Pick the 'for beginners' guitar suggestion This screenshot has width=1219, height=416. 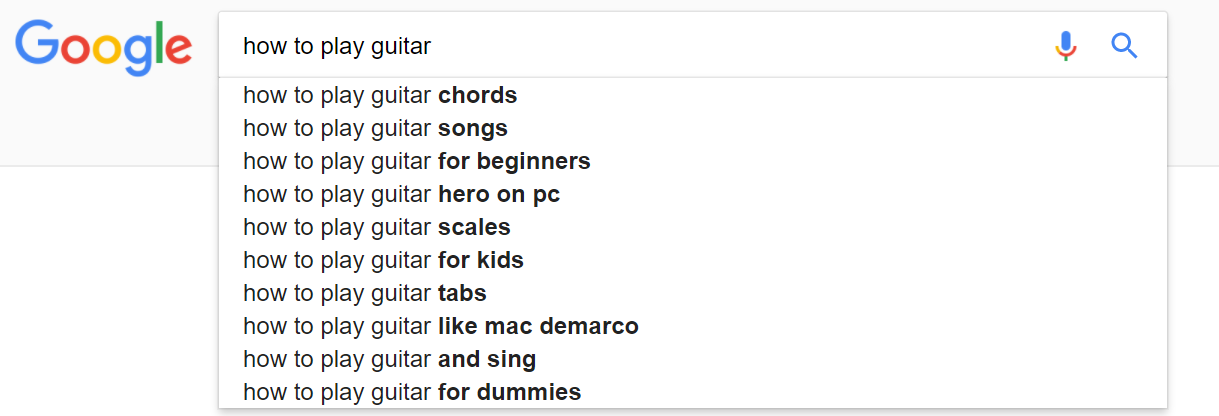[x=416, y=161]
